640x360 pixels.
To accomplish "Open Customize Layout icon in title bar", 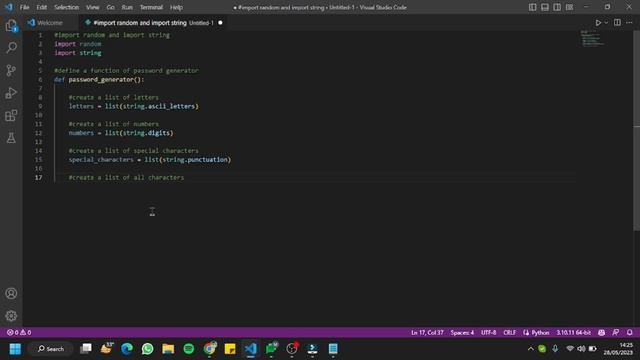I will click(569, 7).
